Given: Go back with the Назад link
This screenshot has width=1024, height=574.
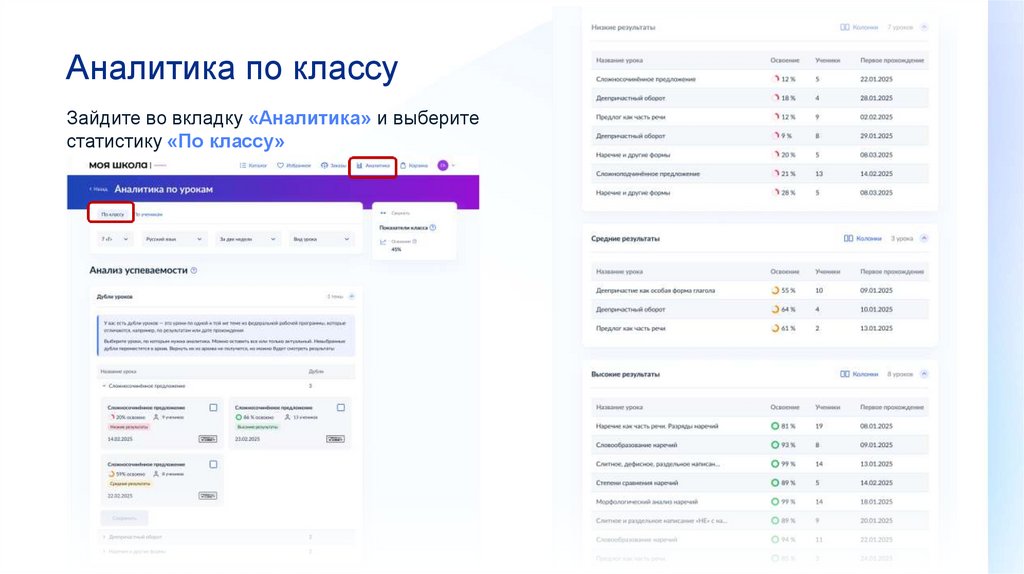Looking at the screenshot, I should [98, 189].
